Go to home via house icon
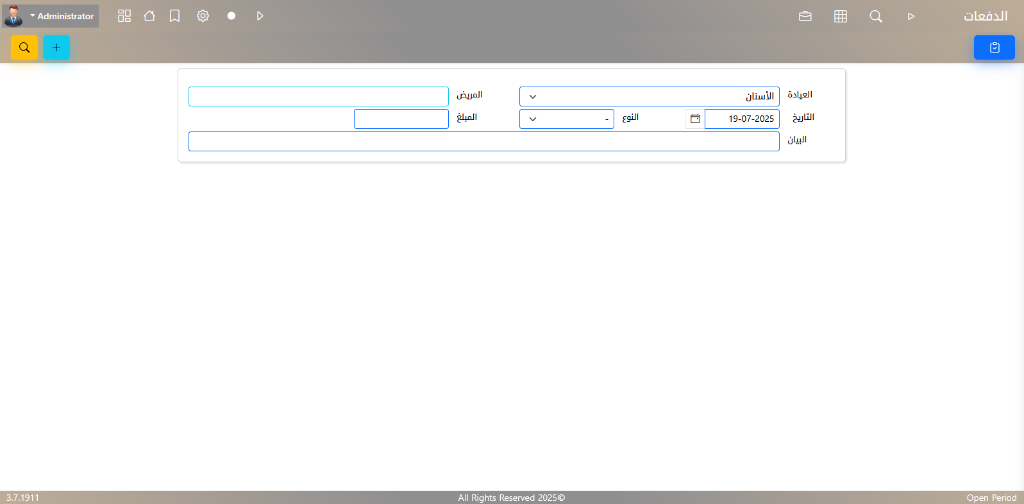 click(149, 16)
